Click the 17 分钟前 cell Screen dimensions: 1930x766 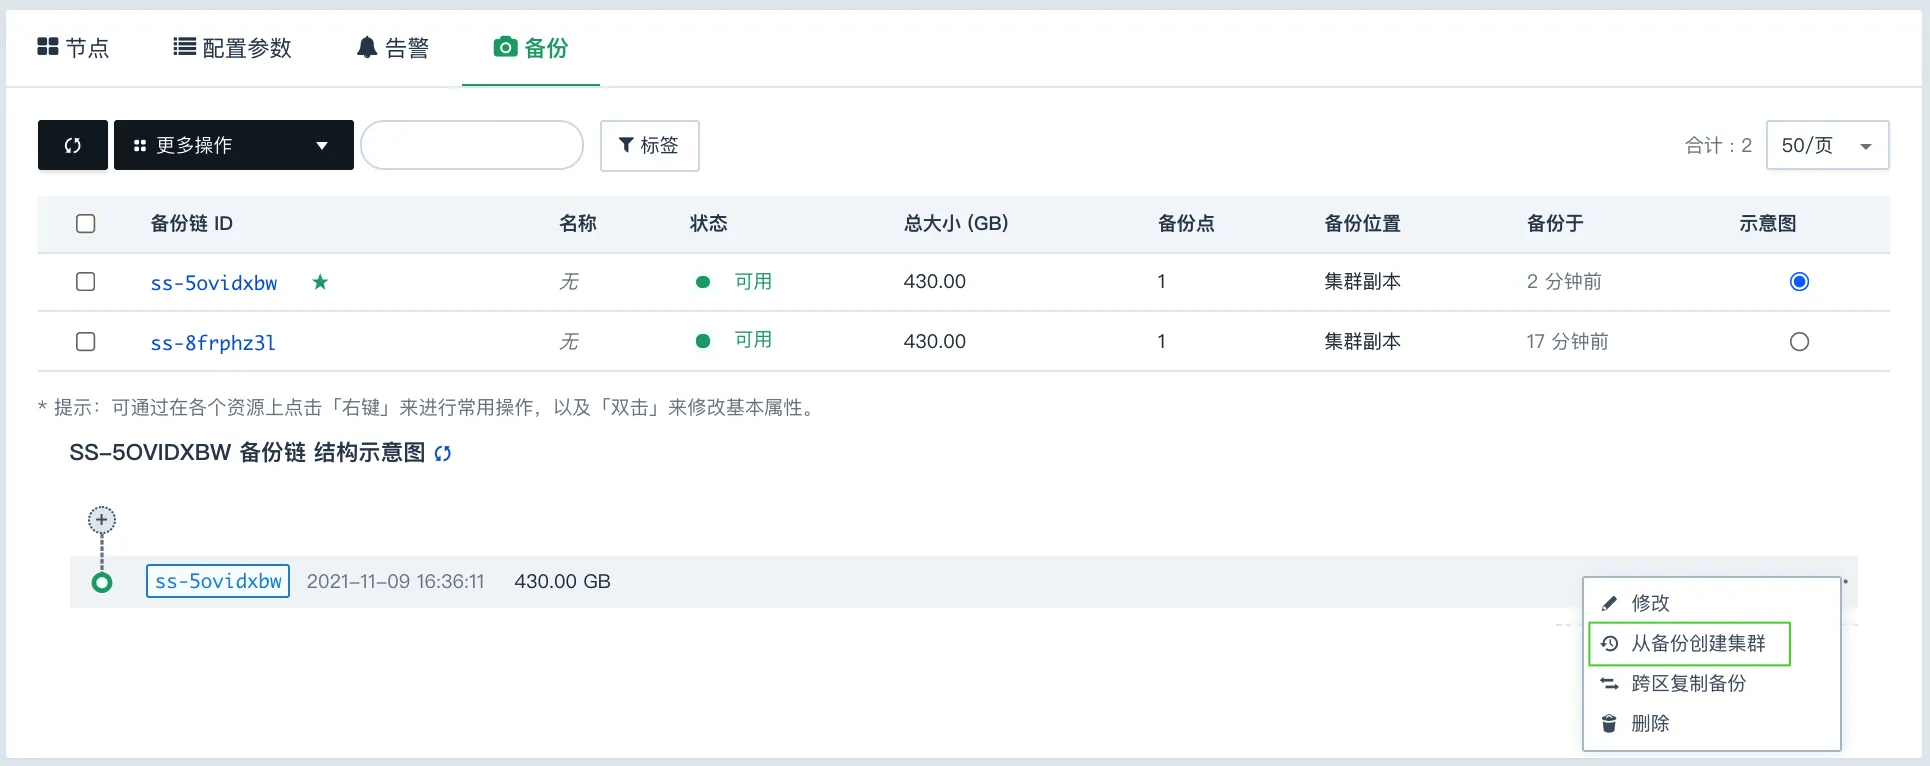[1567, 342]
